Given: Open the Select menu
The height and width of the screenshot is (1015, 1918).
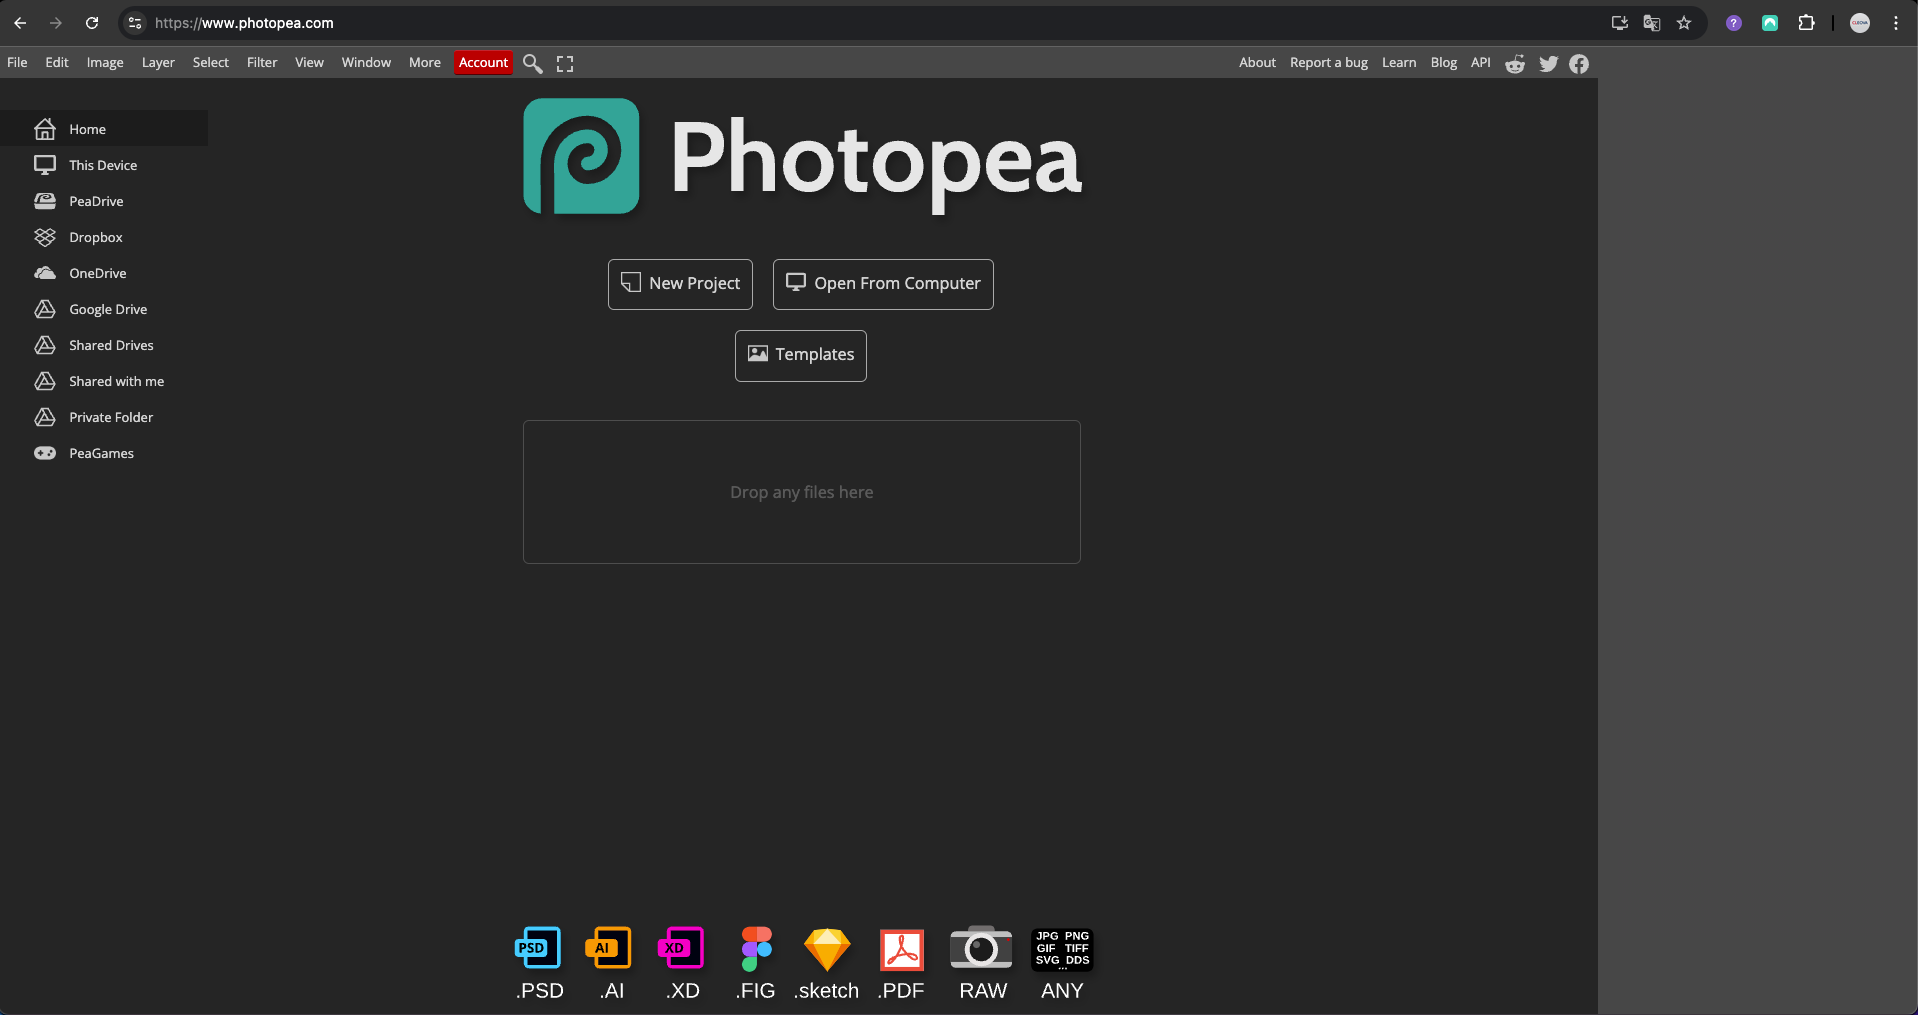Looking at the screenshot, I should (211, 62).
